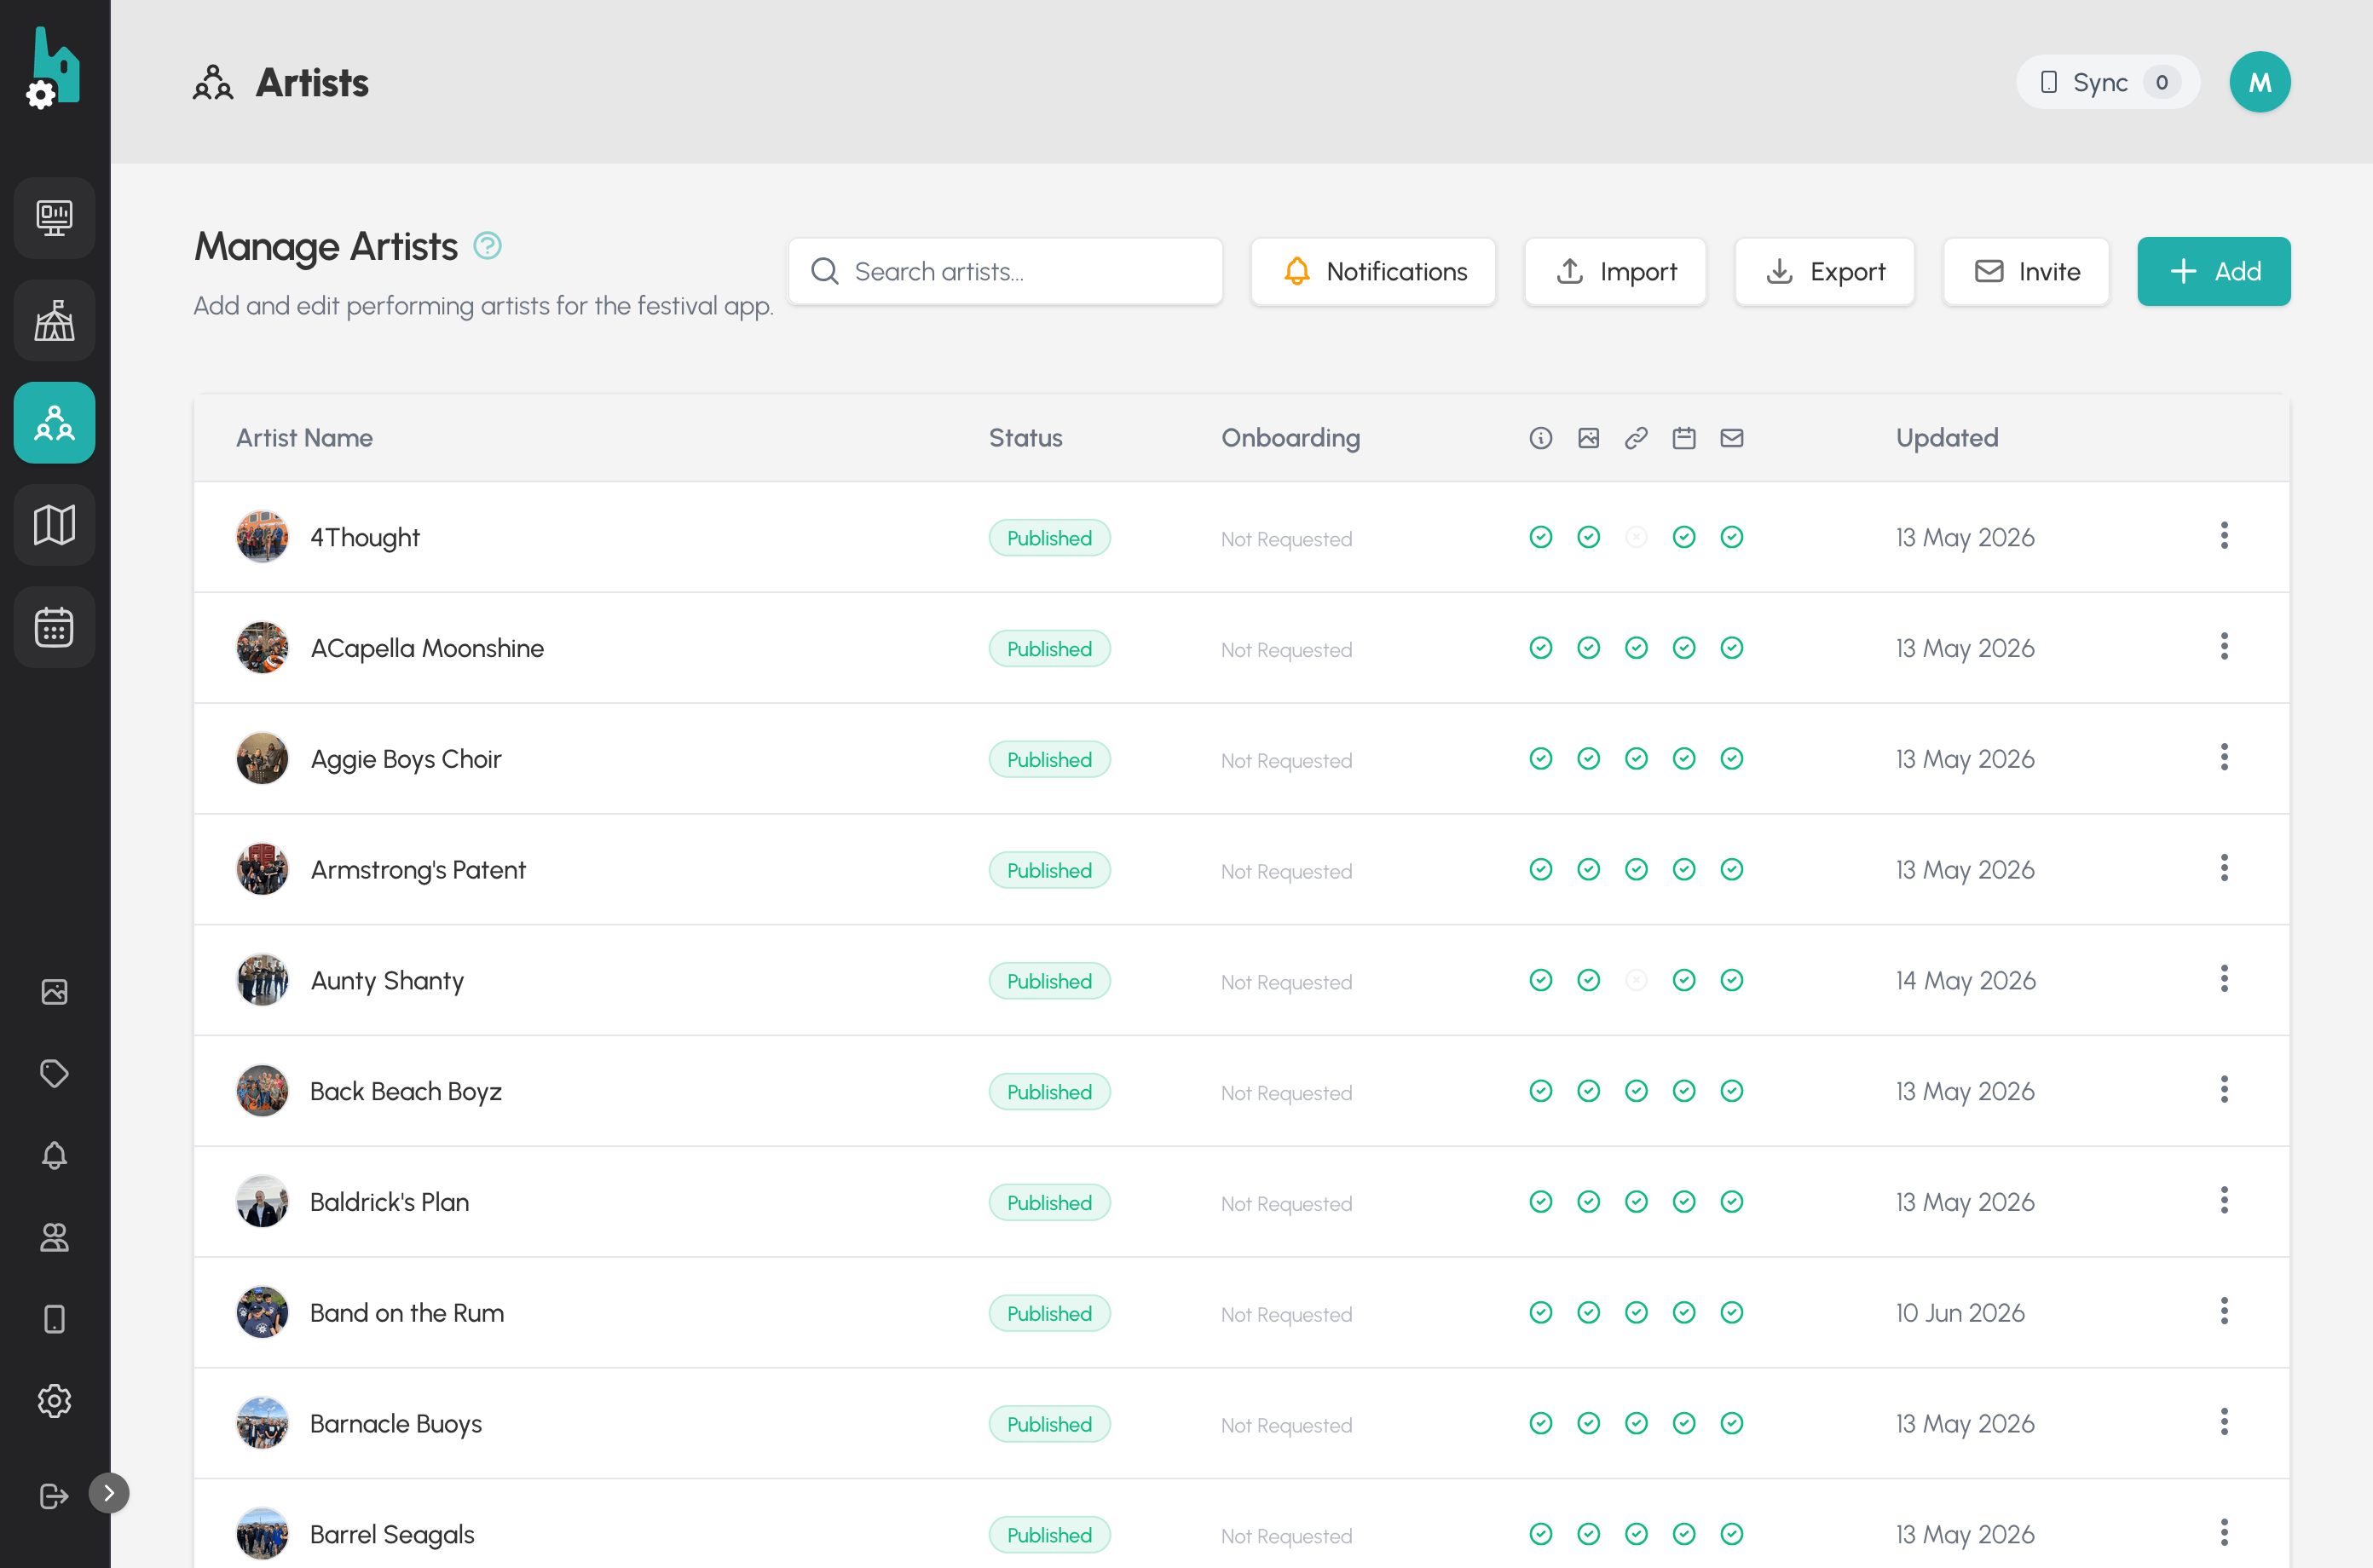This screenshot has height=1568, width=2373.
Task: Open the notifications bell sidebar icon
Action: [54, 1155]
